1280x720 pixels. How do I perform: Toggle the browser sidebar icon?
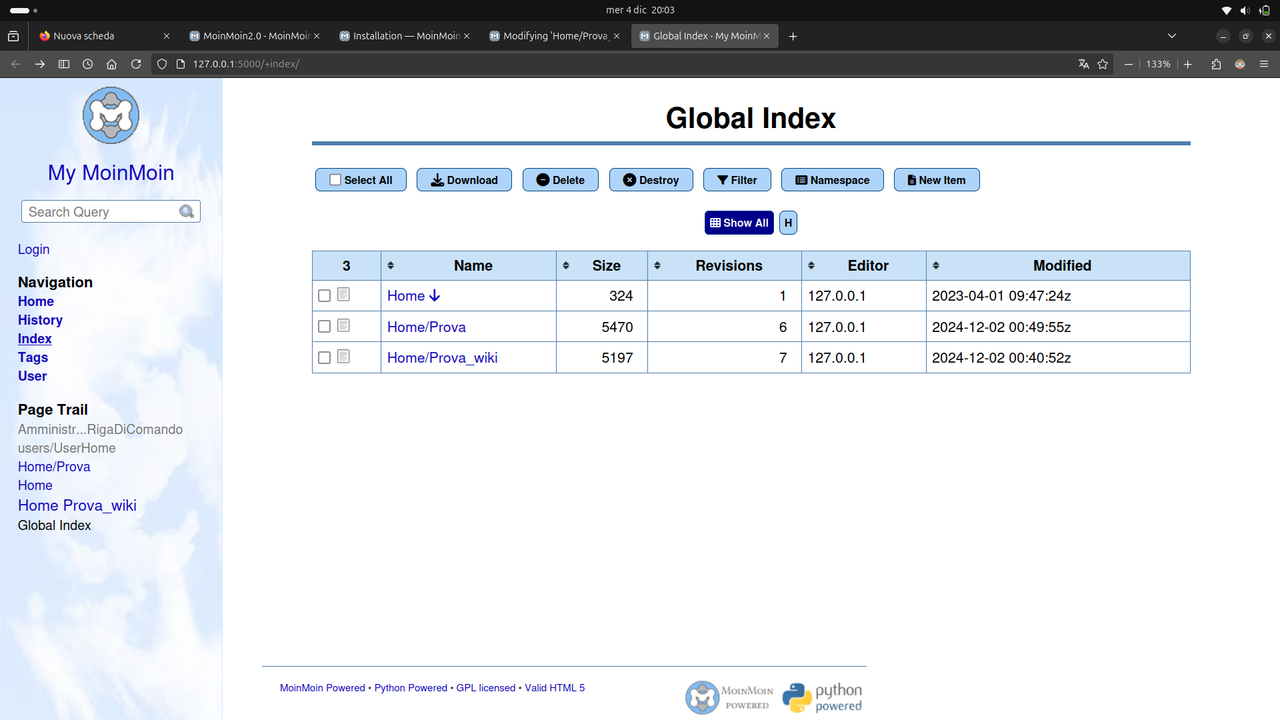[64, 64]
